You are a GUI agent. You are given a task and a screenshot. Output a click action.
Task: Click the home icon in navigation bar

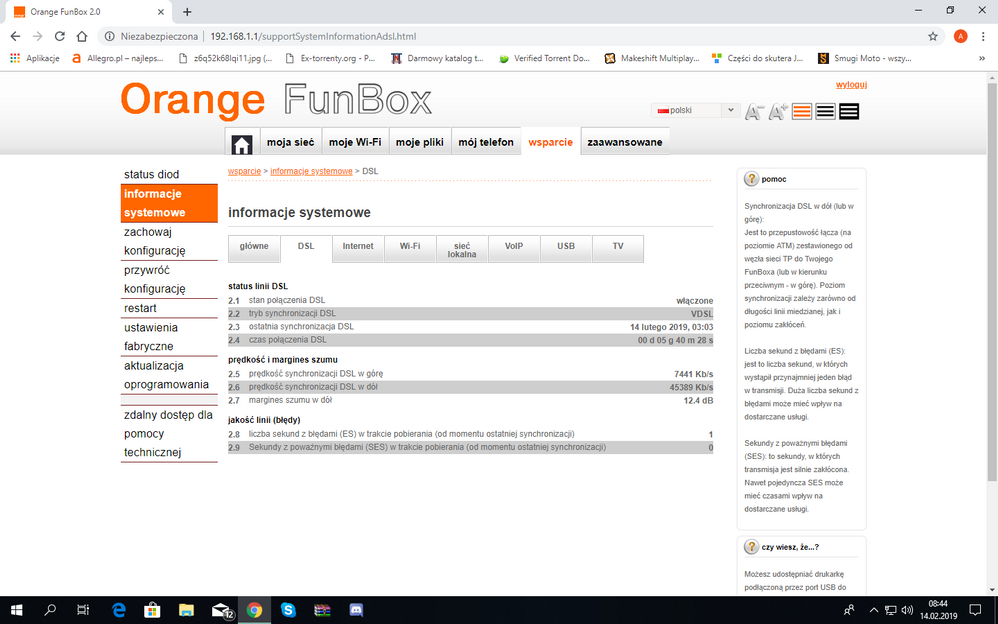tap(242, 143)
